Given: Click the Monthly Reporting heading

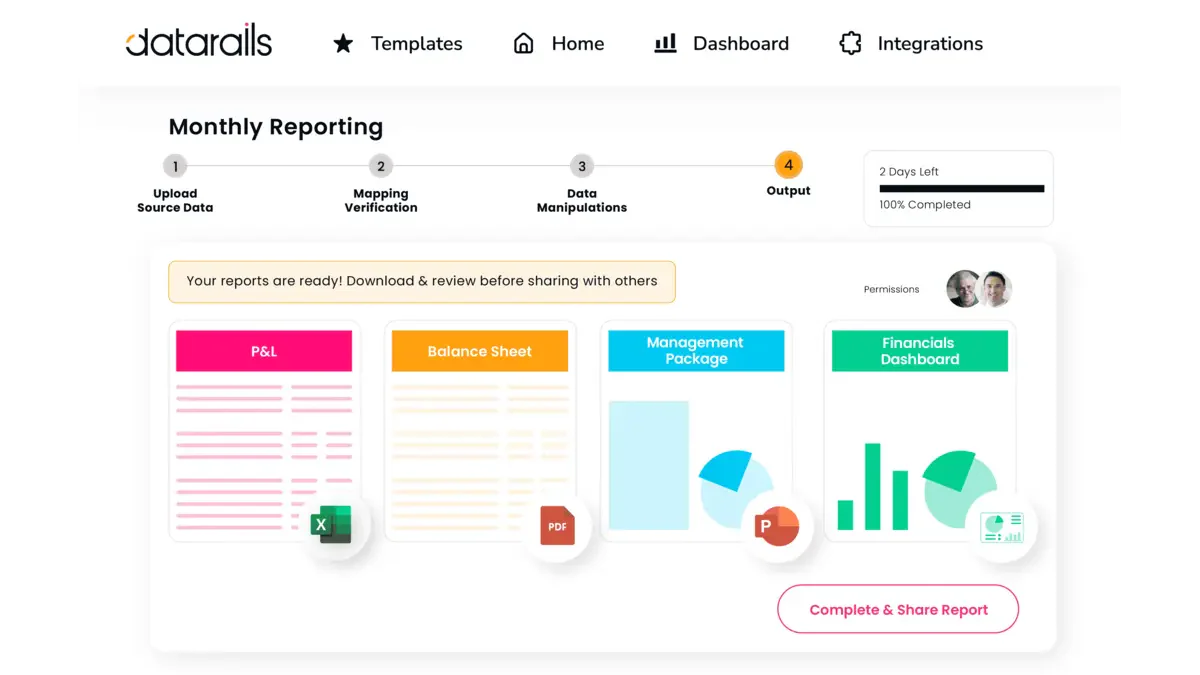Looking at the screenshot, I should click(276, 127).
